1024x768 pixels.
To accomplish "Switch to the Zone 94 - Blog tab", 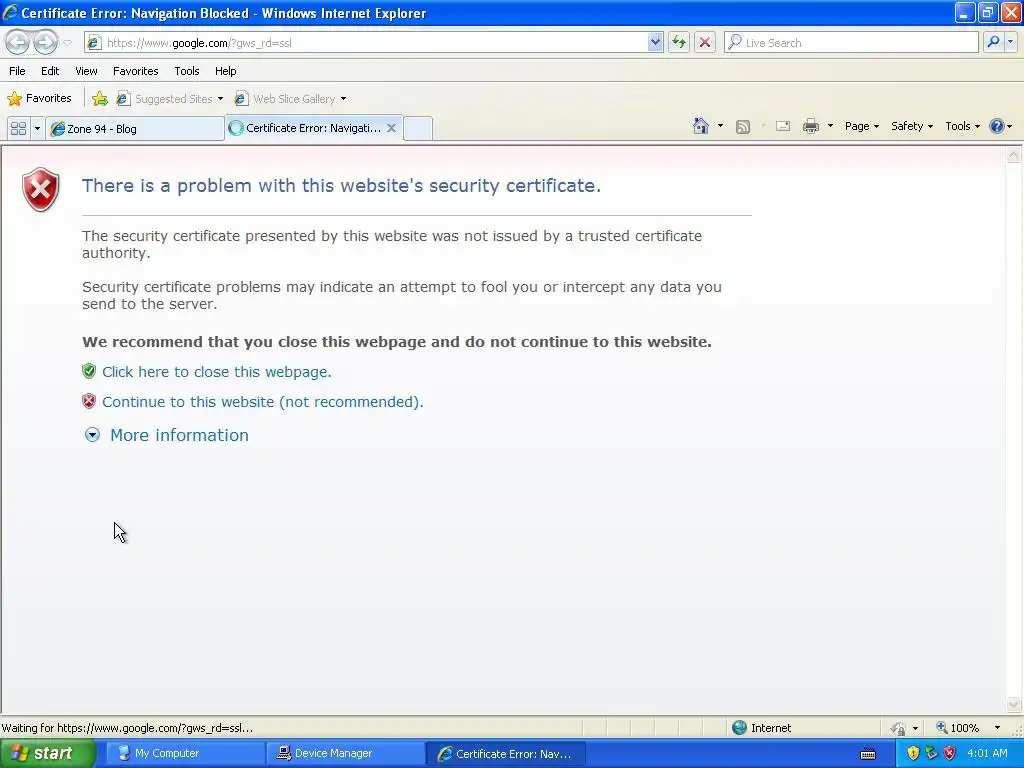I will [x=135, y=129].
